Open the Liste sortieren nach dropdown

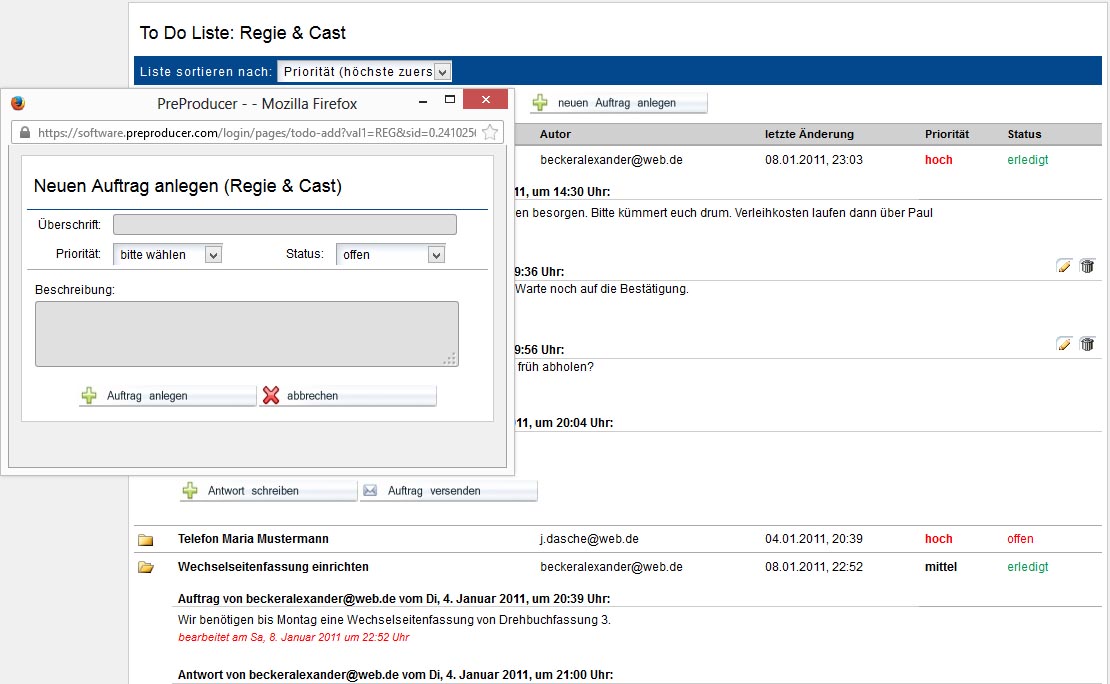pos(364,72)
